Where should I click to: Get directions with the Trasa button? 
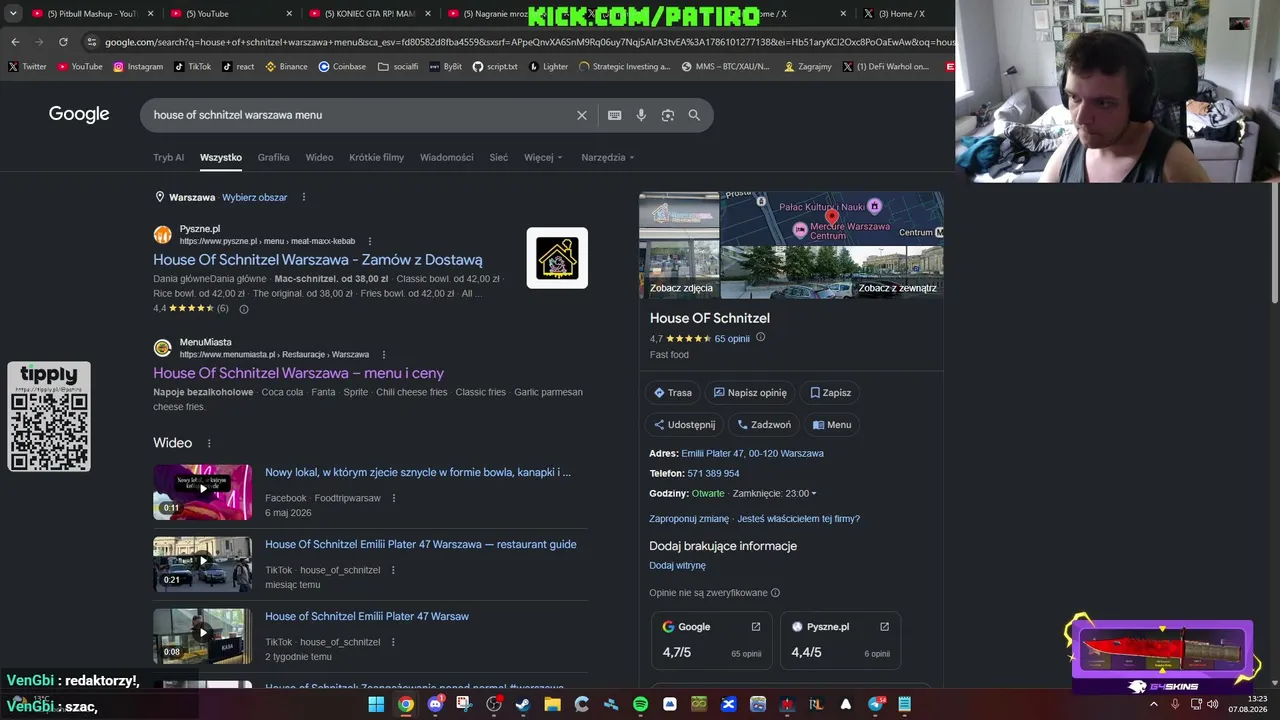pyautogui.click(x=673, y=393)
